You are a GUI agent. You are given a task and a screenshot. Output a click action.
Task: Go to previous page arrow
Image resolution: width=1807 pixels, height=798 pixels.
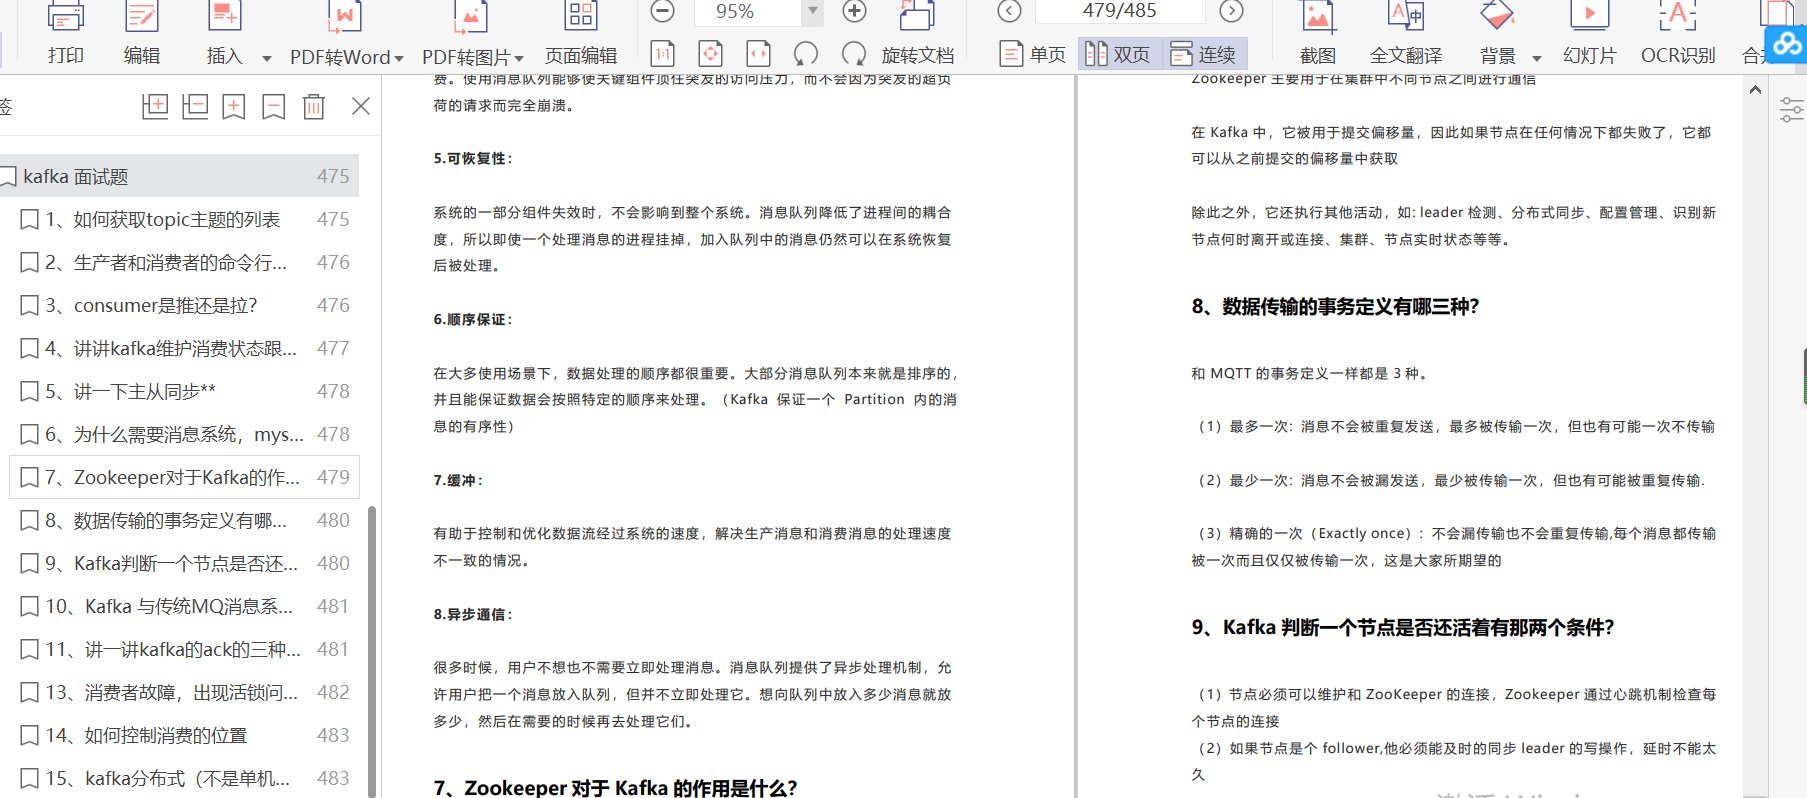1009,11
